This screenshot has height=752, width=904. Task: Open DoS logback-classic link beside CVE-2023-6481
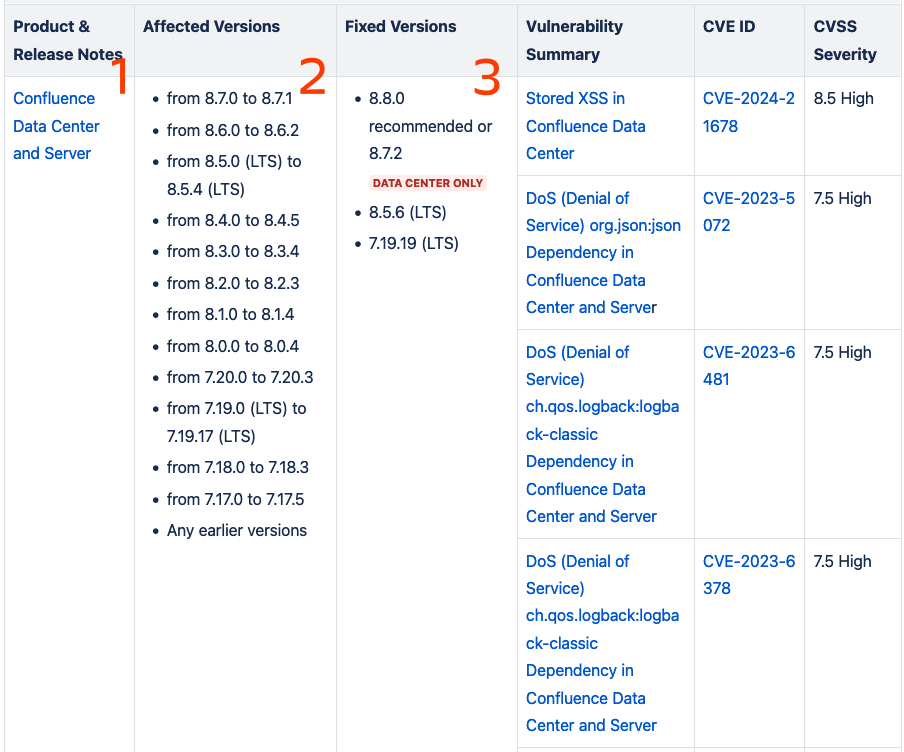click(602, 434)
